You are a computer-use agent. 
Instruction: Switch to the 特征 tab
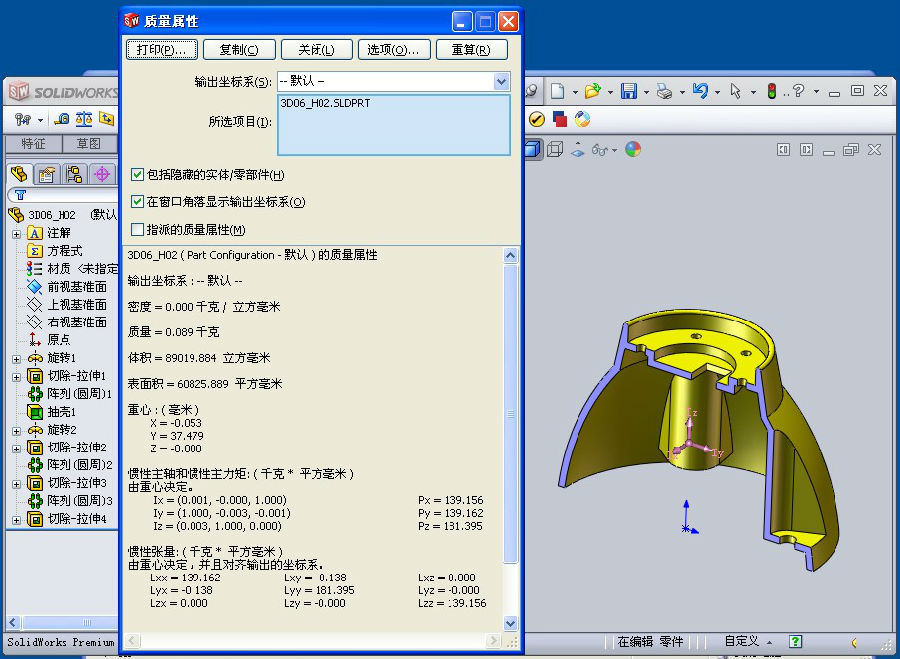coord(33,144)
